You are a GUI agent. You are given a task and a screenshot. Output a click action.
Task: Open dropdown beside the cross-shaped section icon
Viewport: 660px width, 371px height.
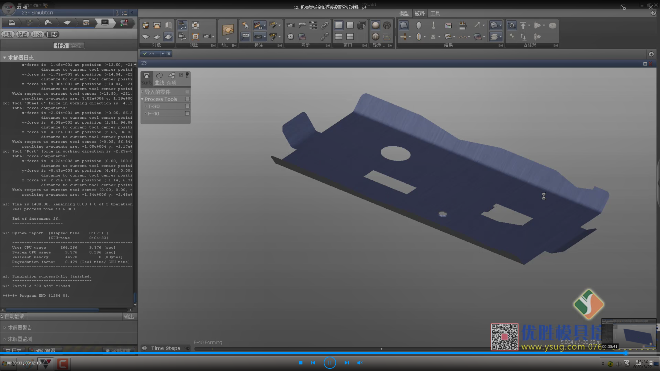tap(410, 37)
